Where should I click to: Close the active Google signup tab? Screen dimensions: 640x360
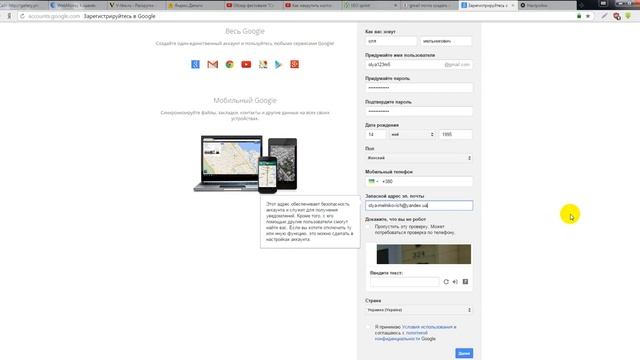coord(513,5)
